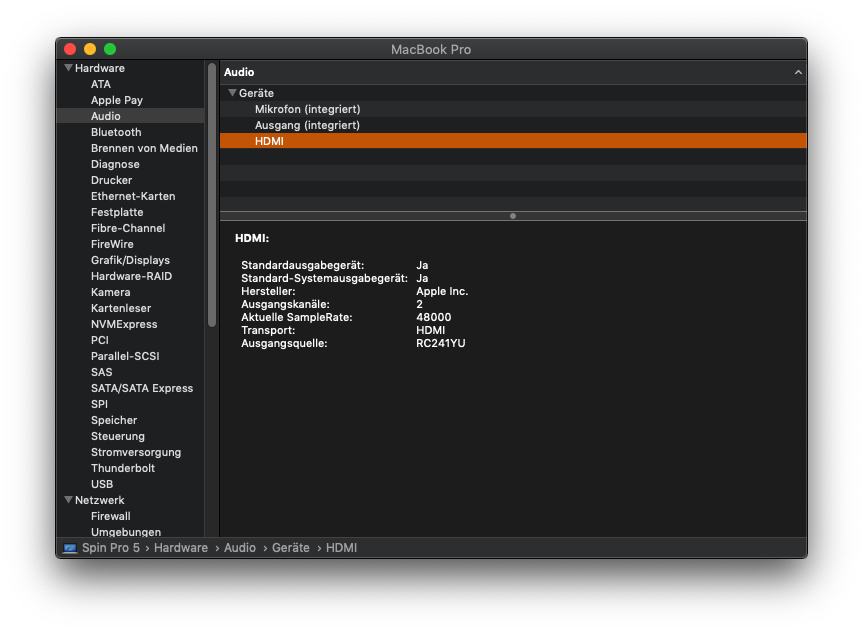The image size is (863, 632).
Task: Select the highlighted HDMI device row
Action: [x=270, y=141]
